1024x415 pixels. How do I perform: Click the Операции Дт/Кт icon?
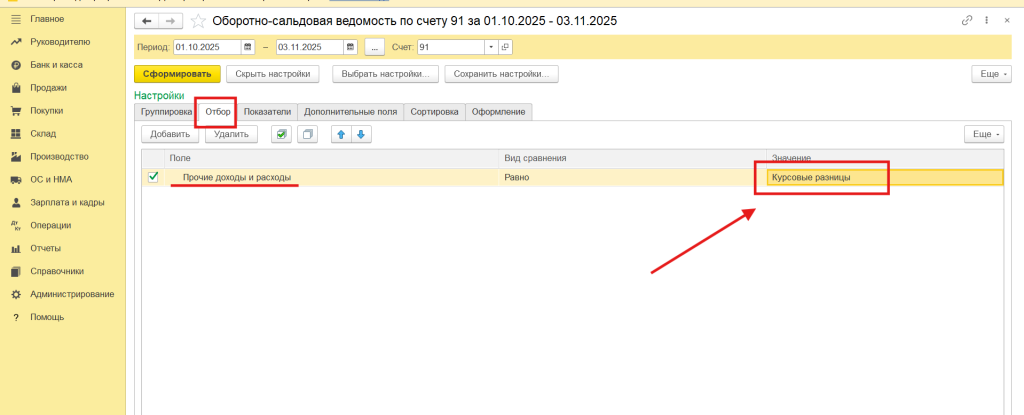click(16, 225)
